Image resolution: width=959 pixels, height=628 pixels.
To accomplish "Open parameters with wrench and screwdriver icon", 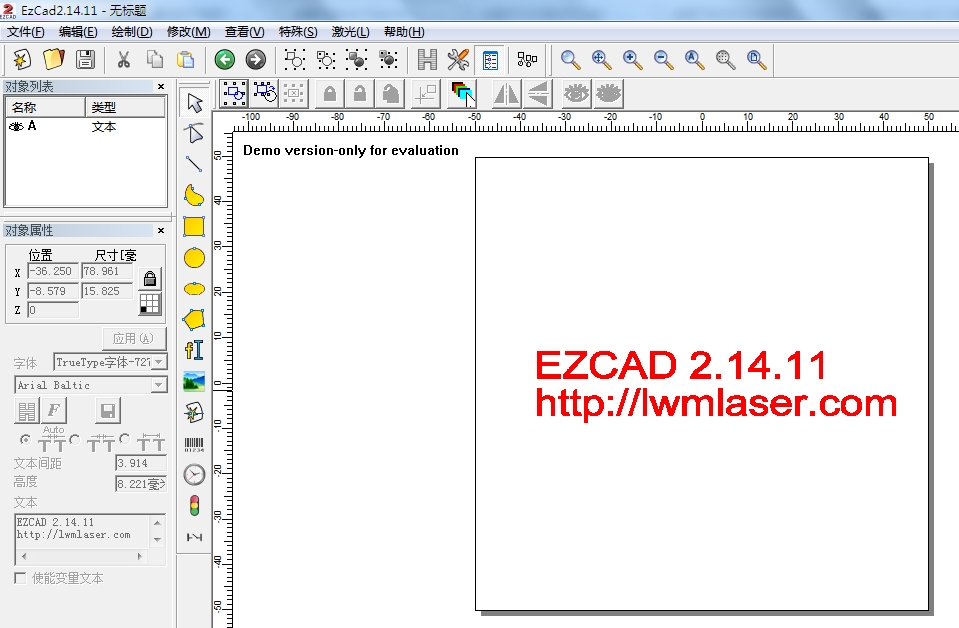I will click(x=458, y=59).
